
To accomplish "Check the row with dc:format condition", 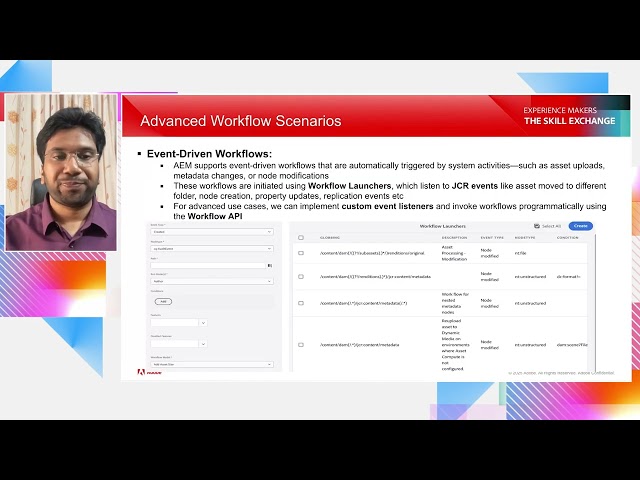I will click(301, 277).
